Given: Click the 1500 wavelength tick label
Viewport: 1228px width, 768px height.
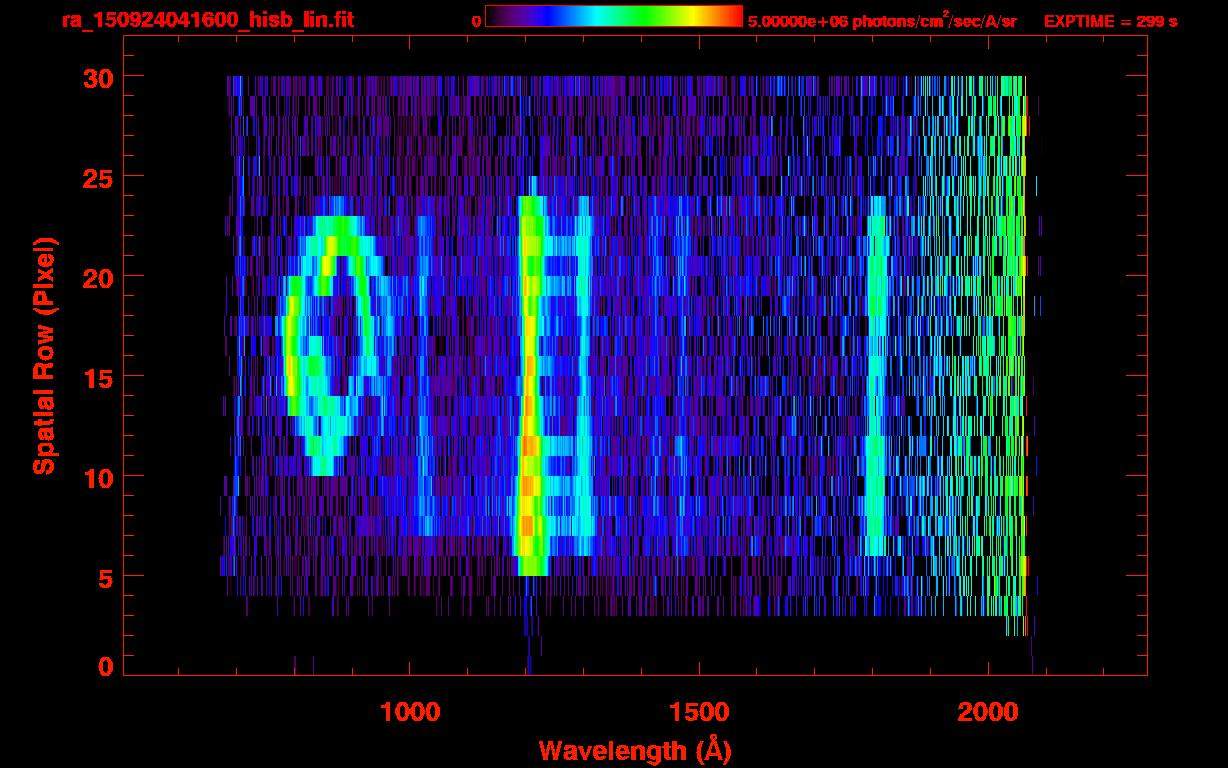Looking at the screenshot, I should click(698, 712).
